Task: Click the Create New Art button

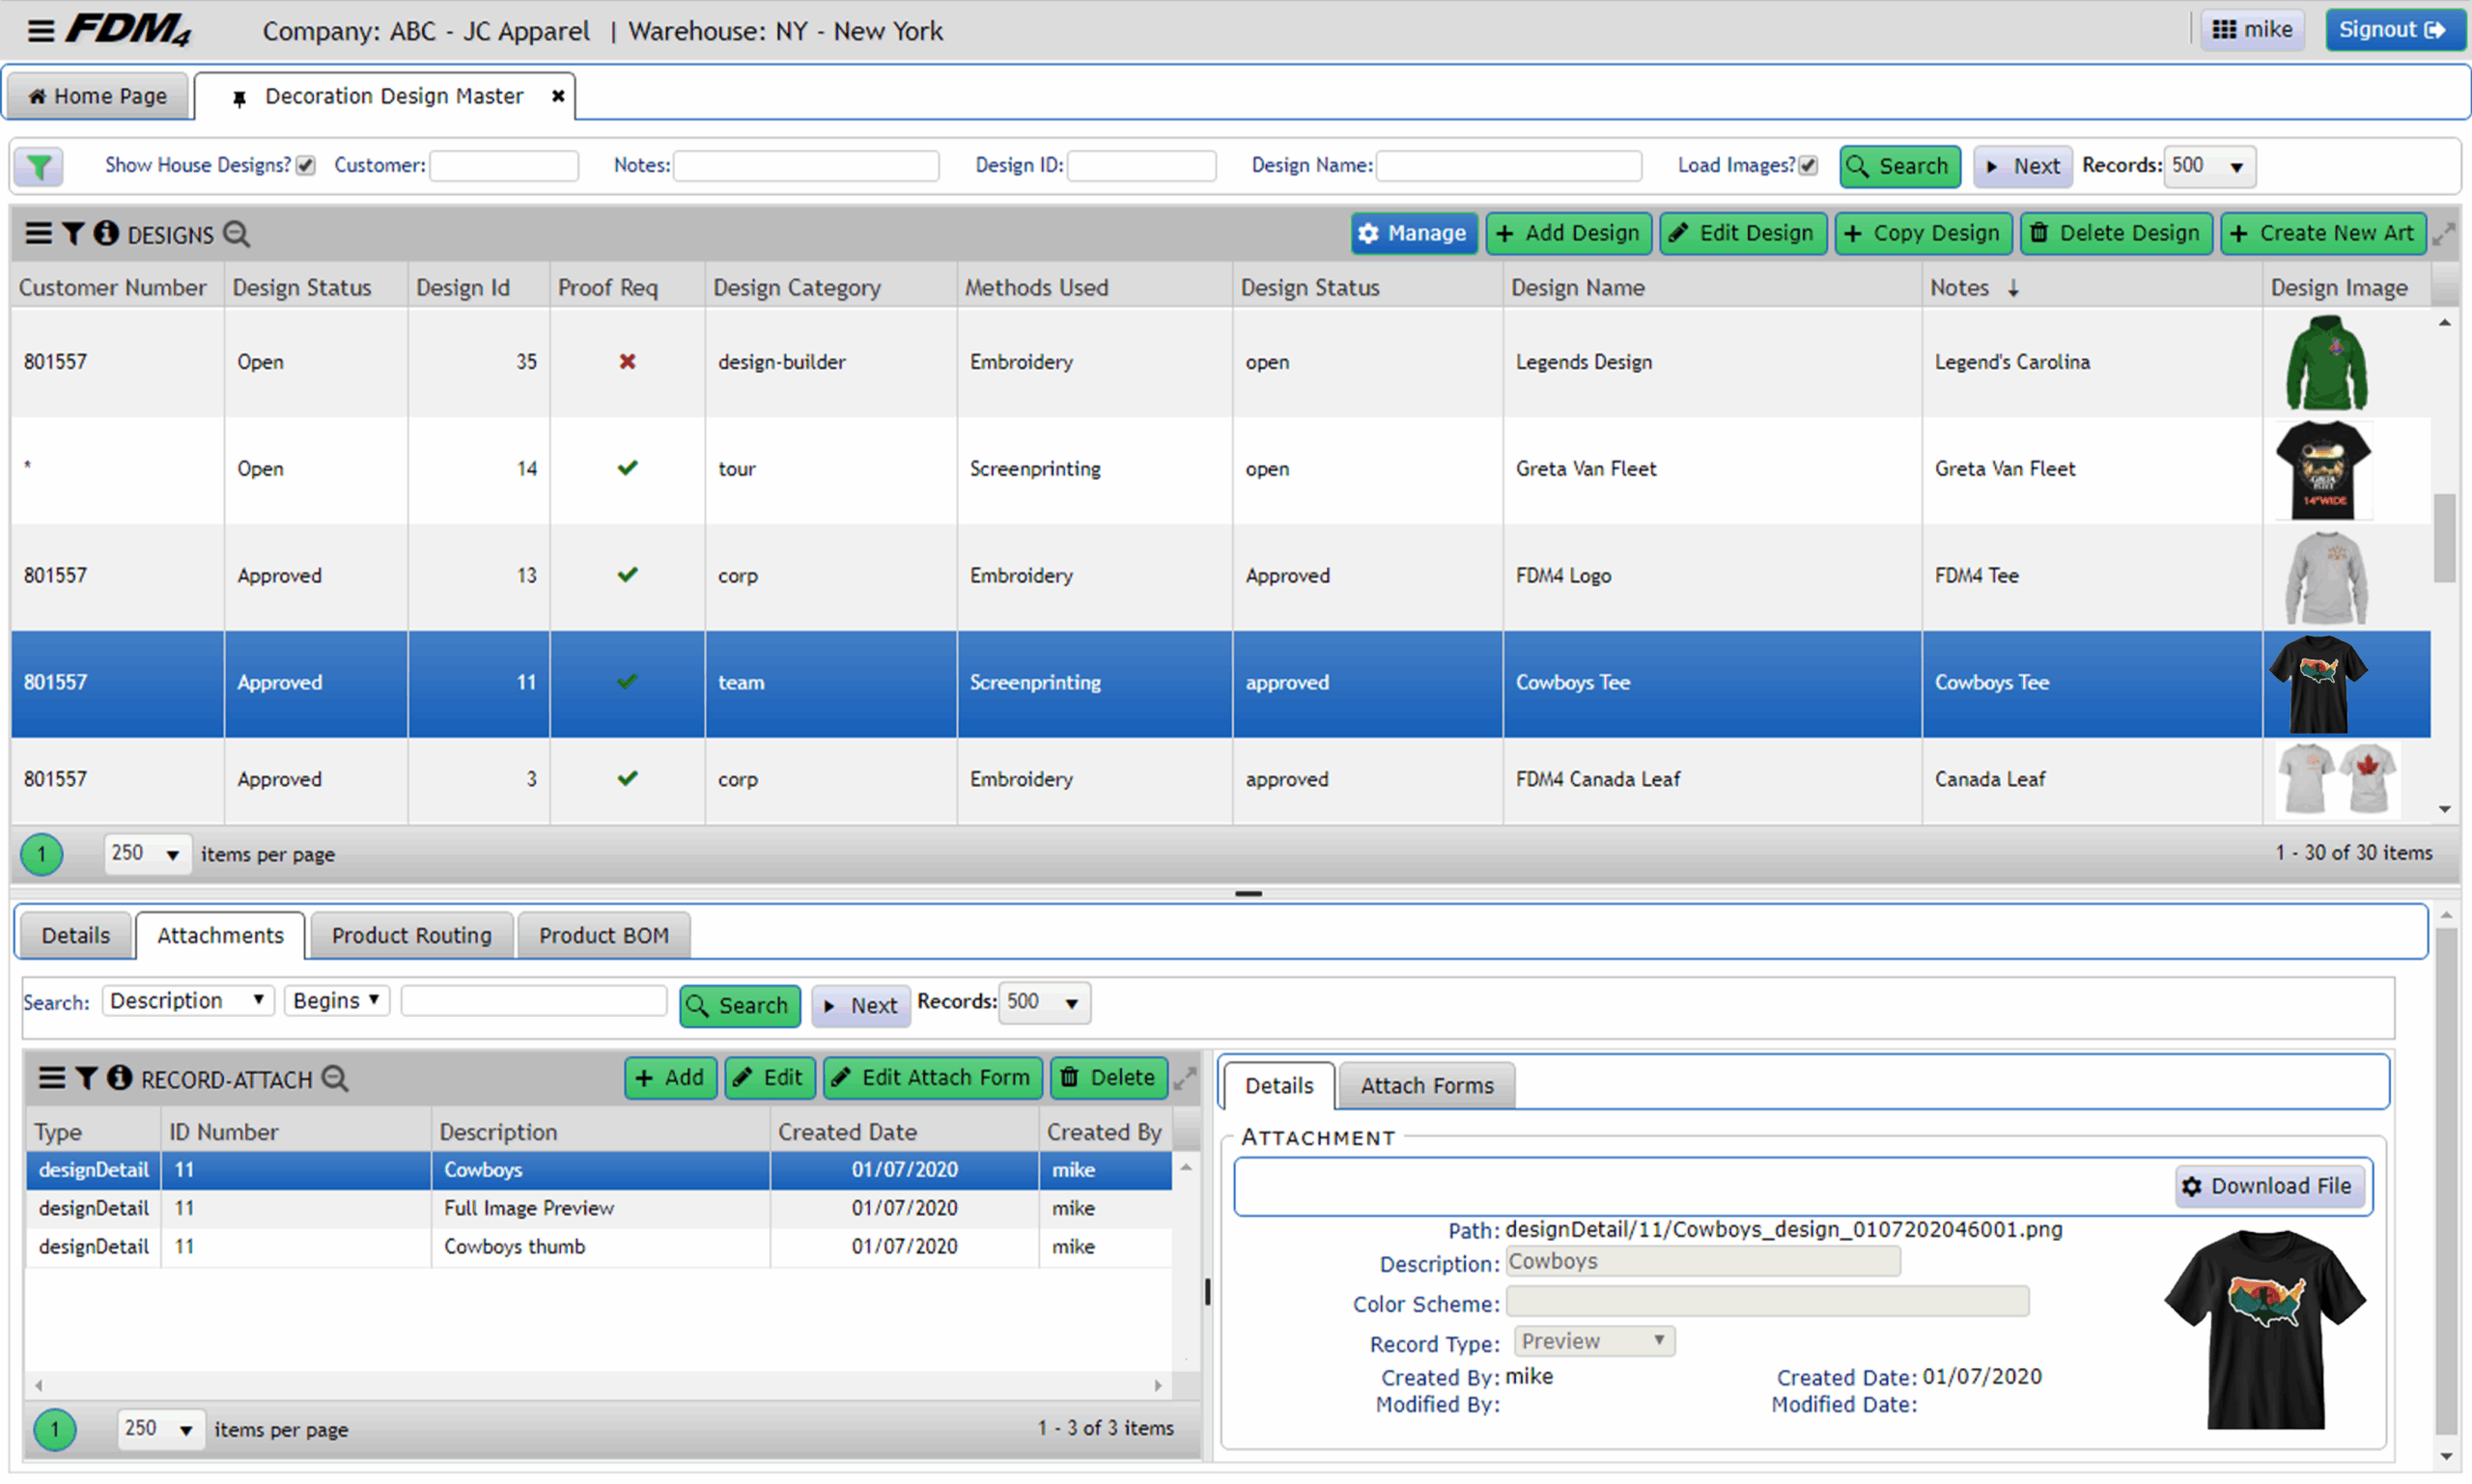Action: [x=2323, y=234]
